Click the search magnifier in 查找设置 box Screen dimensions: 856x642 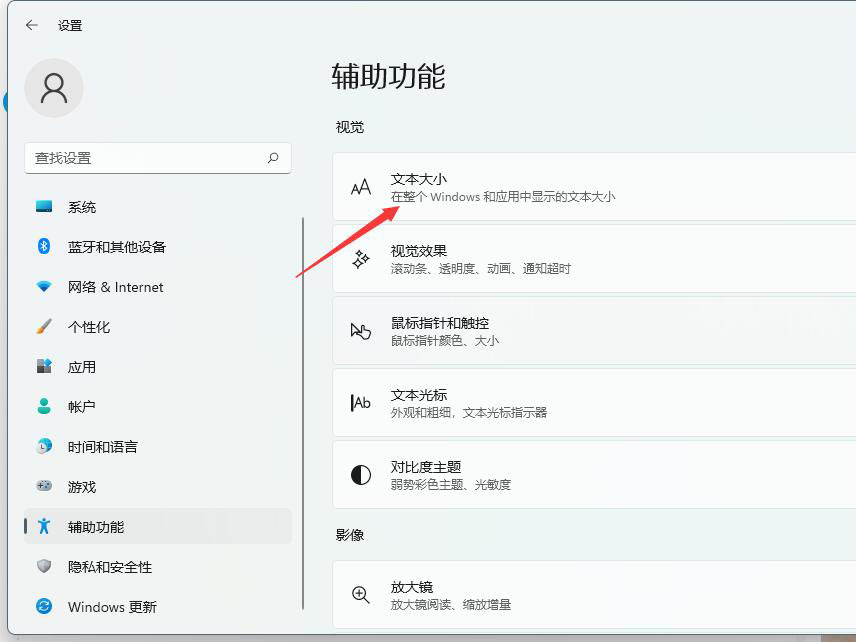pos(273,158)
